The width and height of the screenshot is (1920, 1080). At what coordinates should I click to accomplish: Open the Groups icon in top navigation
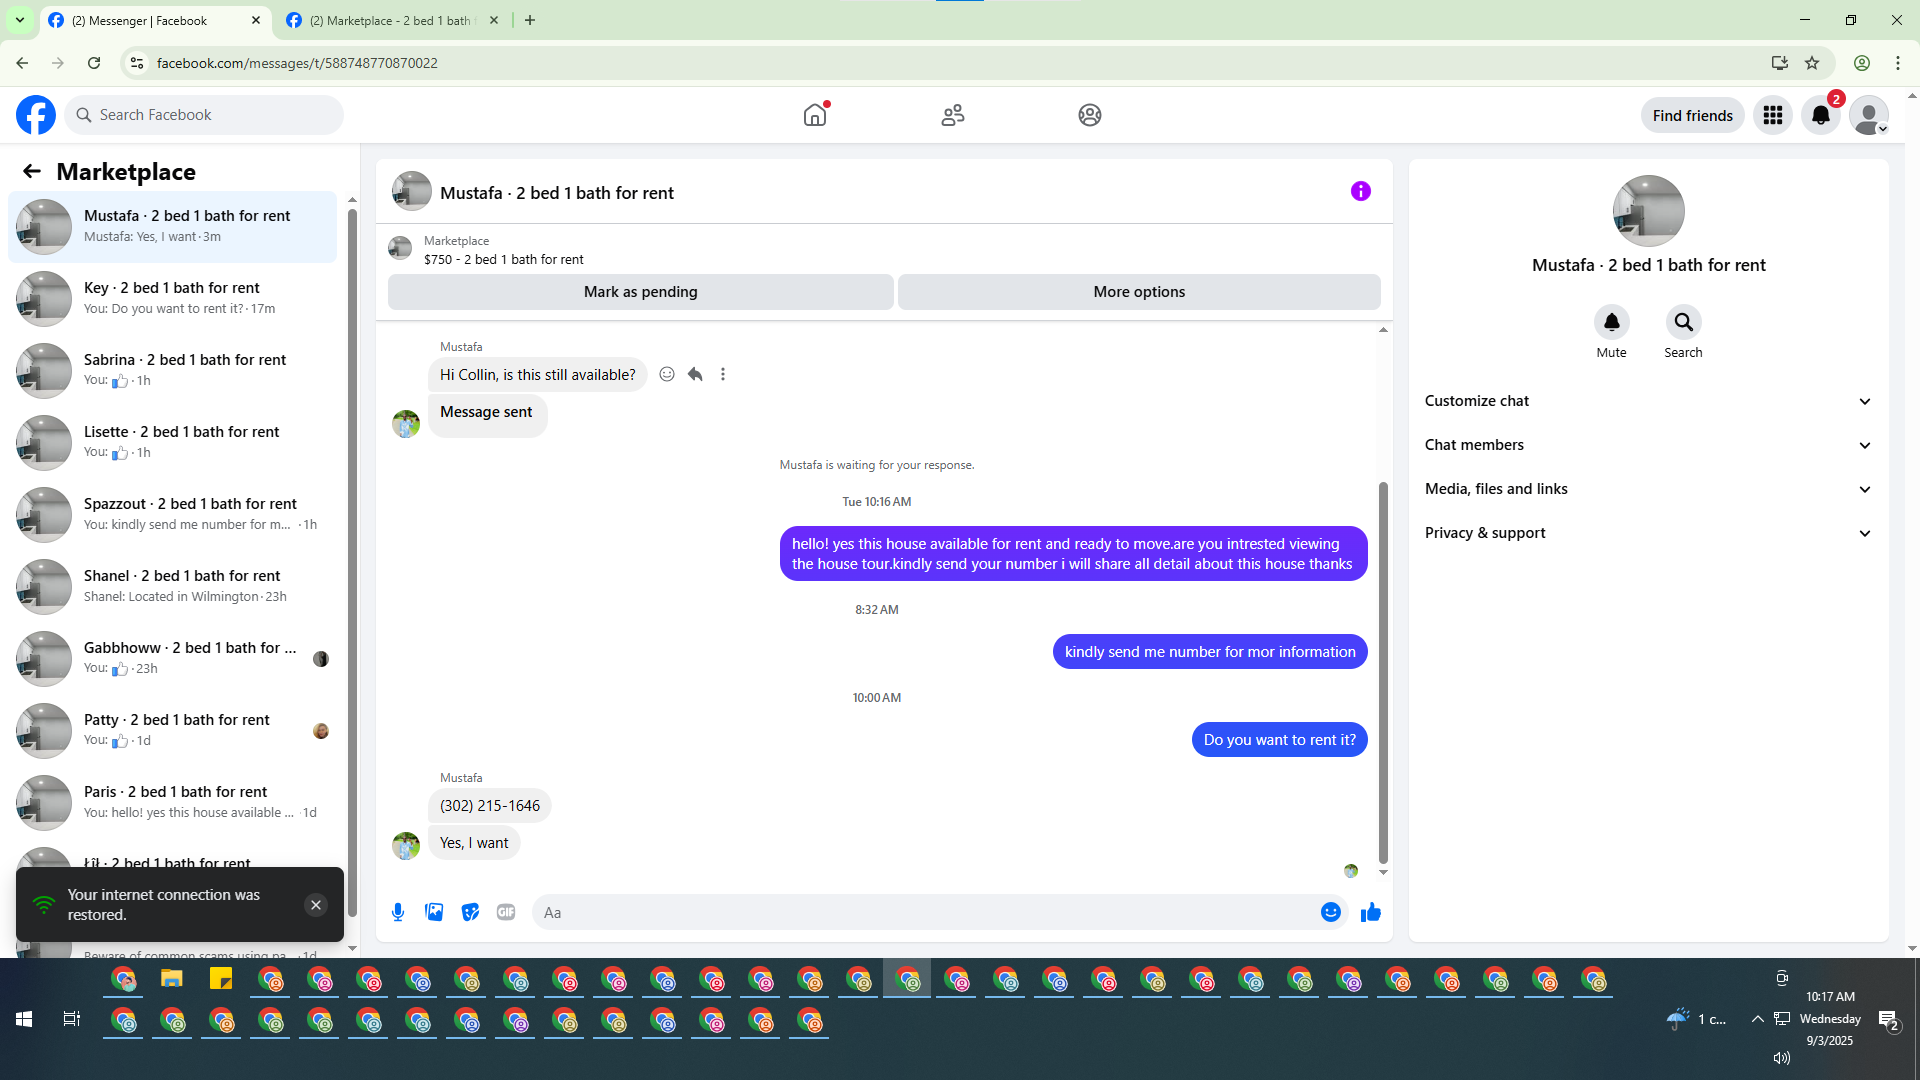pos(1090,115)
